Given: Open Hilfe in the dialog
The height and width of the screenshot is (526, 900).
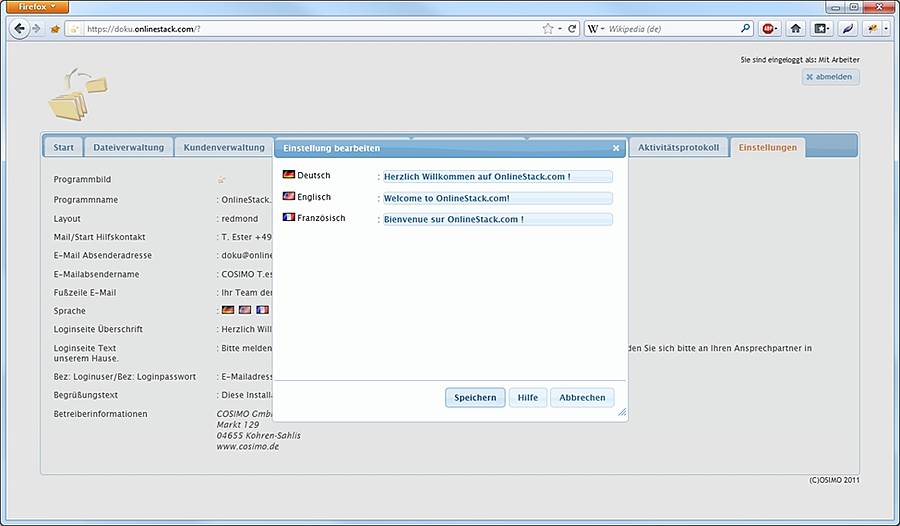Looking at the screenshot, I should tap(528, 397).
